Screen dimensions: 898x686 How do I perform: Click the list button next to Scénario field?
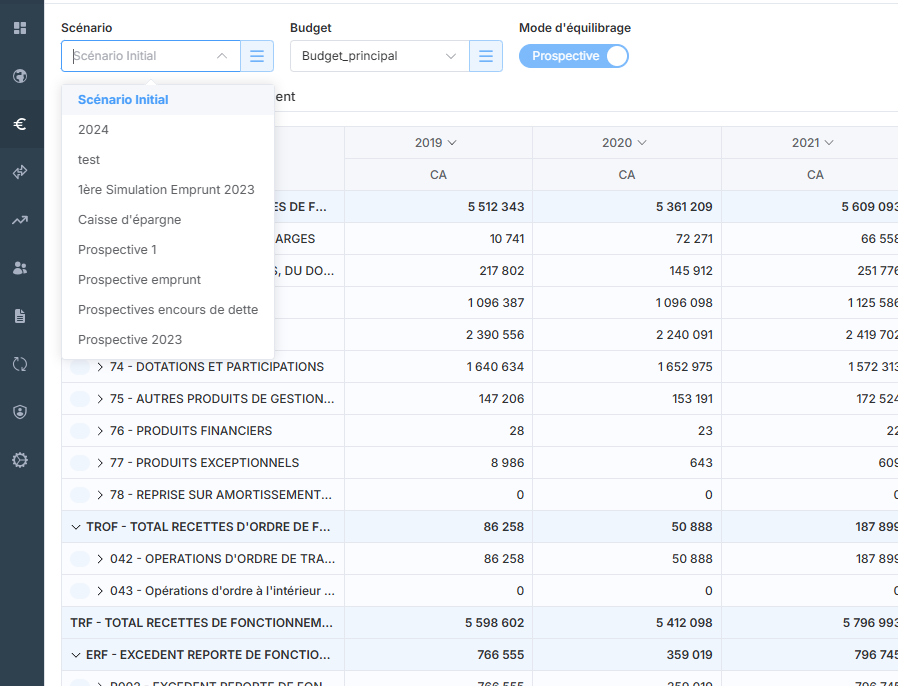257,56
